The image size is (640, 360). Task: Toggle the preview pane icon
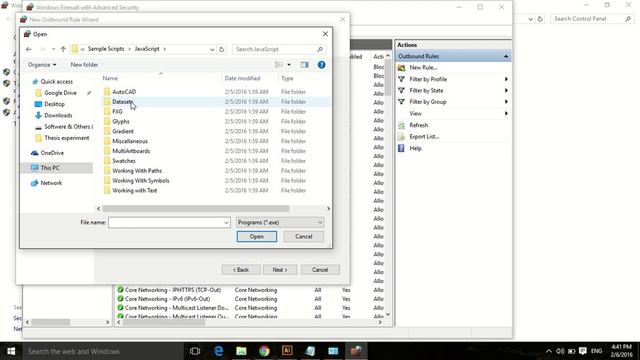(x=304, y=64)
